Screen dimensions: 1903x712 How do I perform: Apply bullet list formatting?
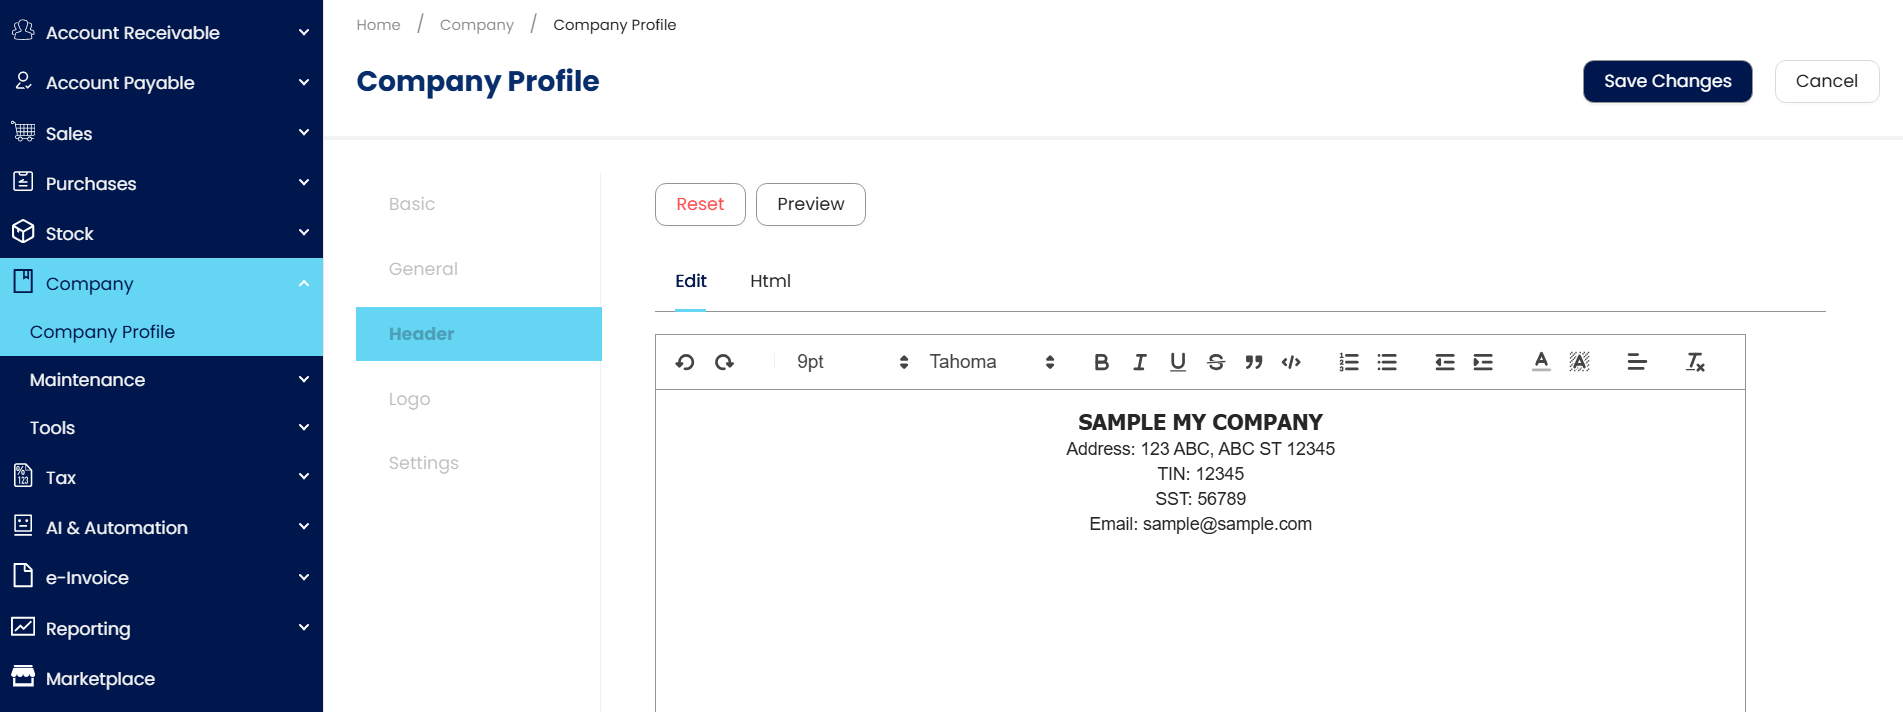pos(1387,362)
